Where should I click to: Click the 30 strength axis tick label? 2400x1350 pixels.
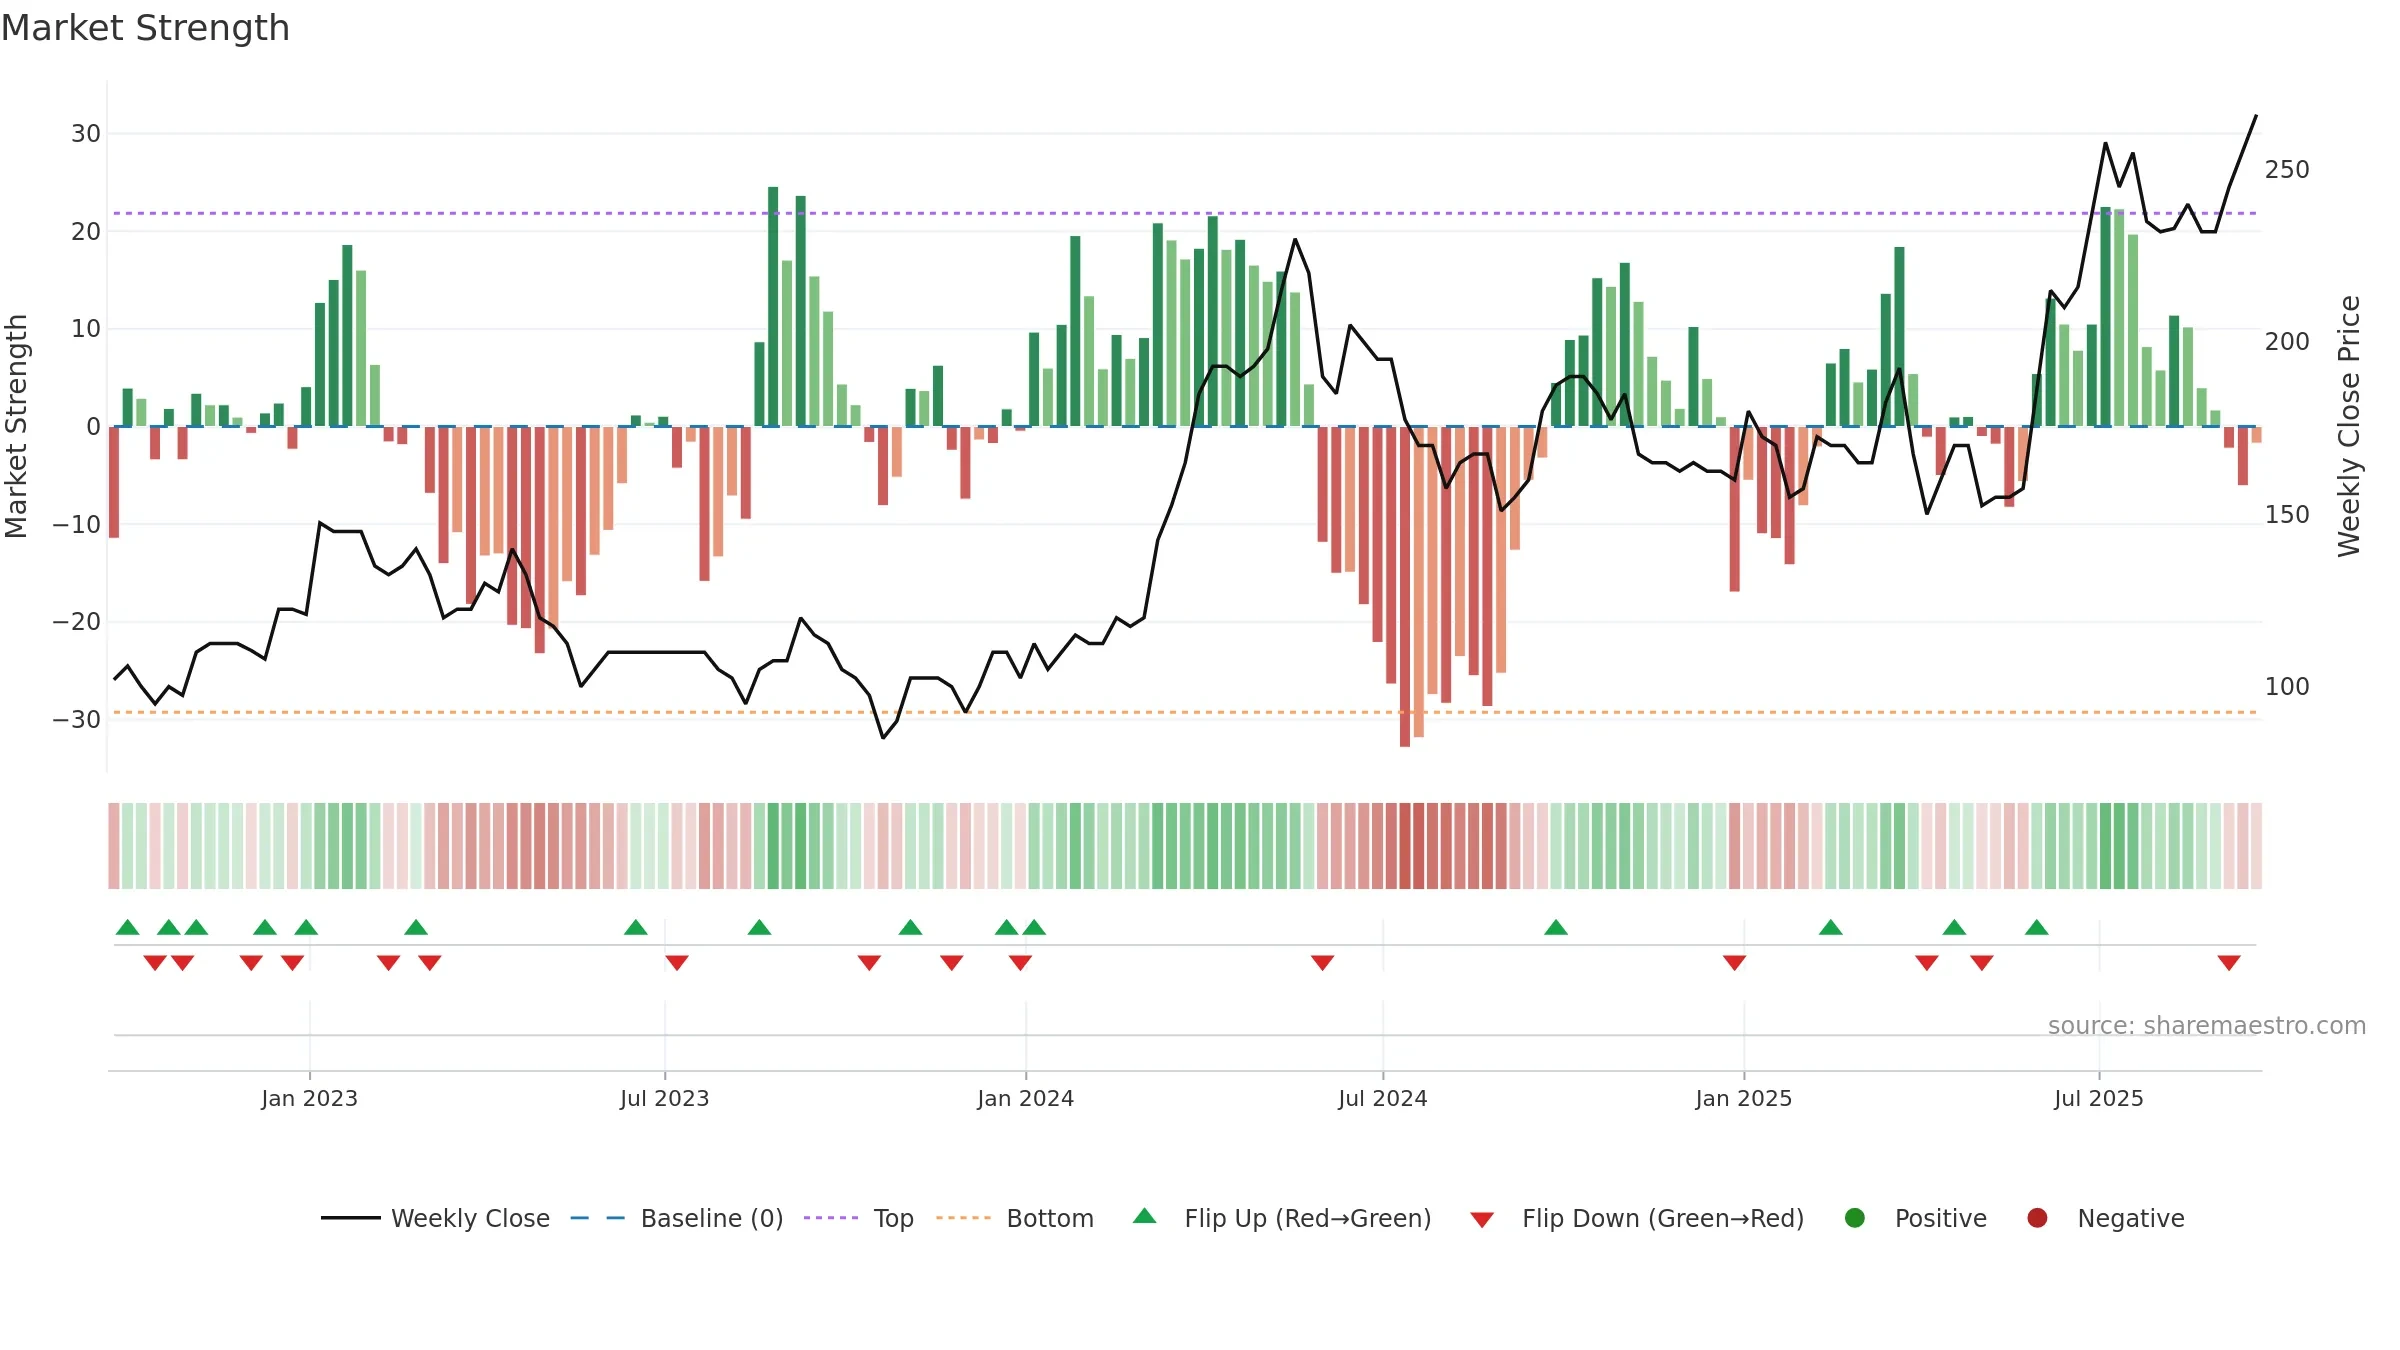tap(86, 134)
